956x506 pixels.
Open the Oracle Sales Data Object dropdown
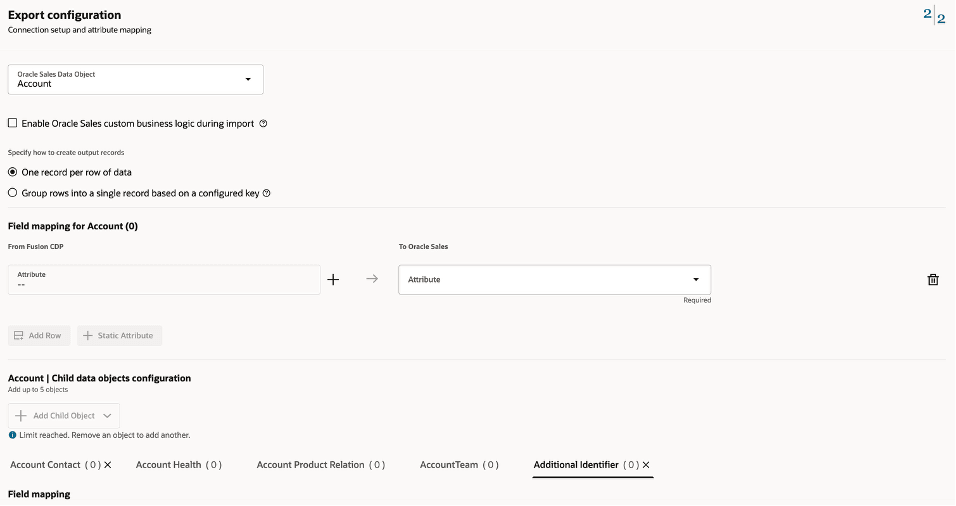(x=135, y=79)
